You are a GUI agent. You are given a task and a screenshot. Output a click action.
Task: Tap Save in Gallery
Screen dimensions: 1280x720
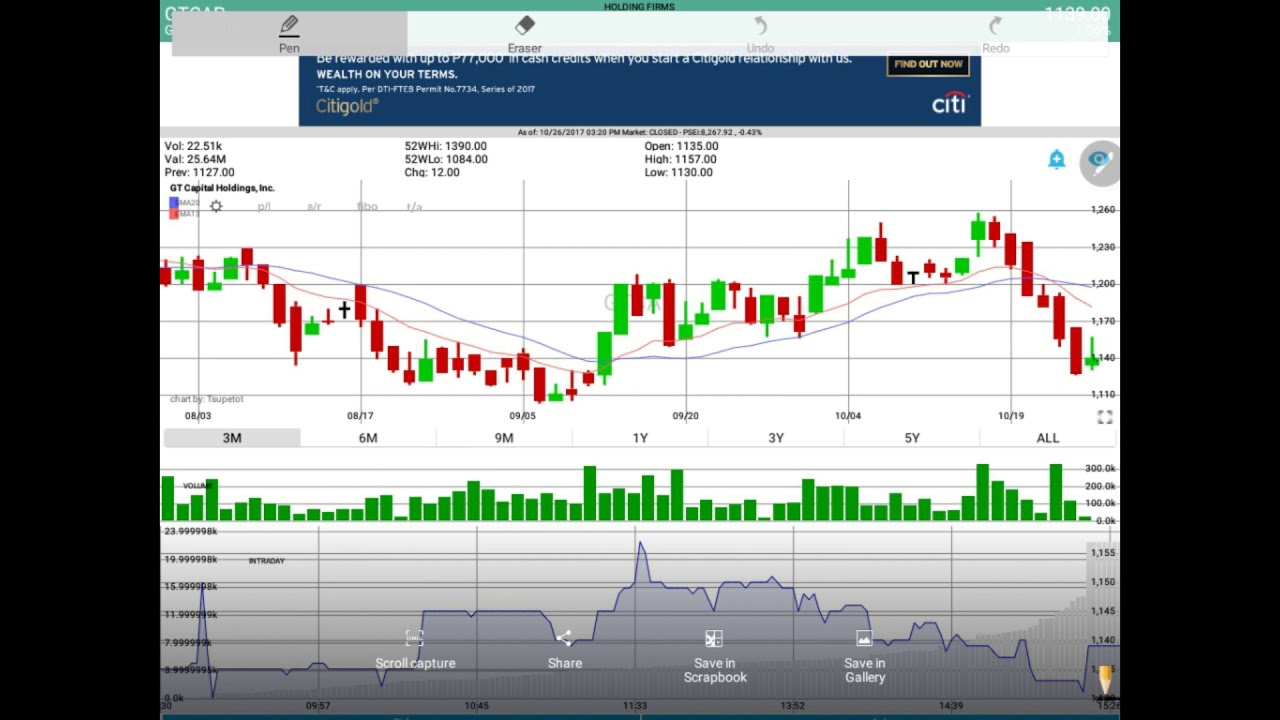tap(865, 657)
